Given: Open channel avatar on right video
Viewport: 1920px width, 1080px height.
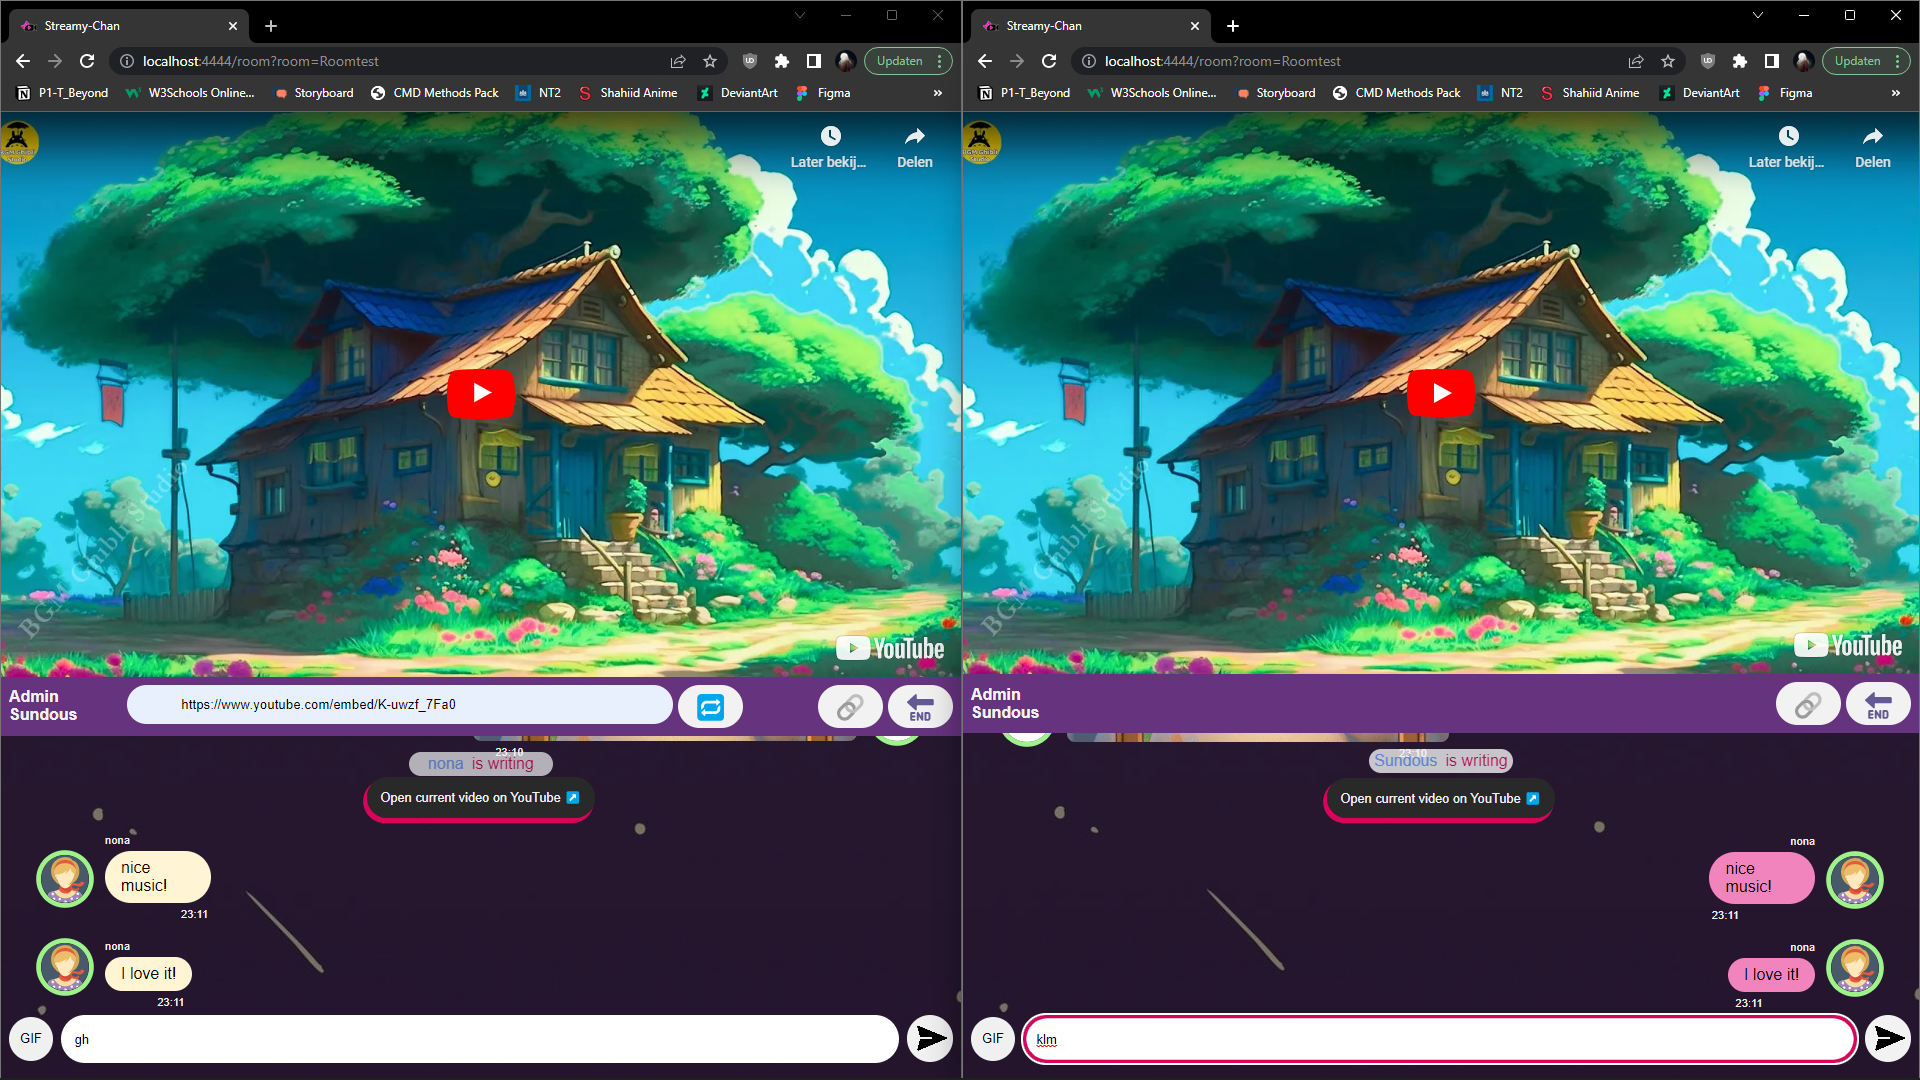Looking at the screenshot, I should click(x=981, y=142).
